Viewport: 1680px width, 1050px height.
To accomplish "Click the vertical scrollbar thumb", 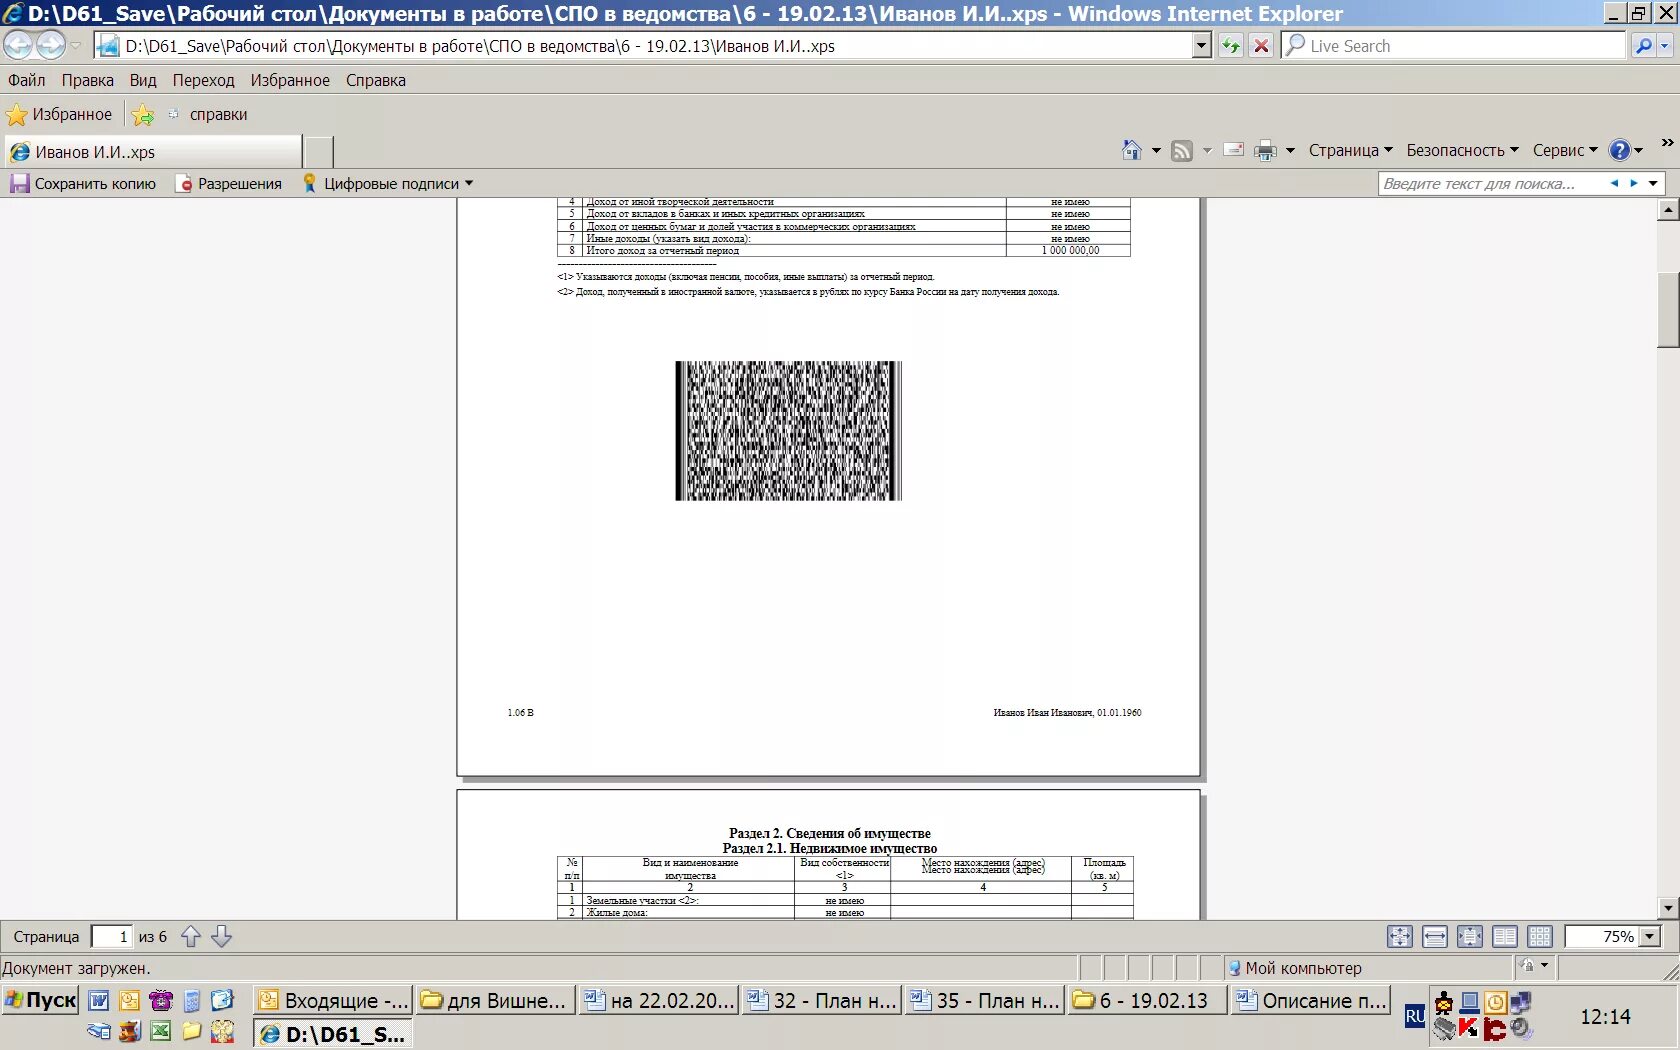I will (1668, 309).
